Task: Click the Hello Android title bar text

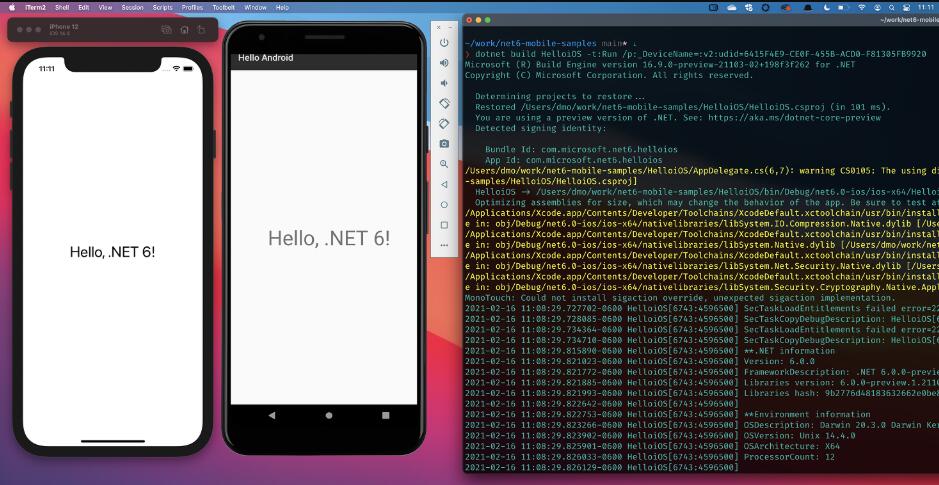Action: (x=266, y=58)
